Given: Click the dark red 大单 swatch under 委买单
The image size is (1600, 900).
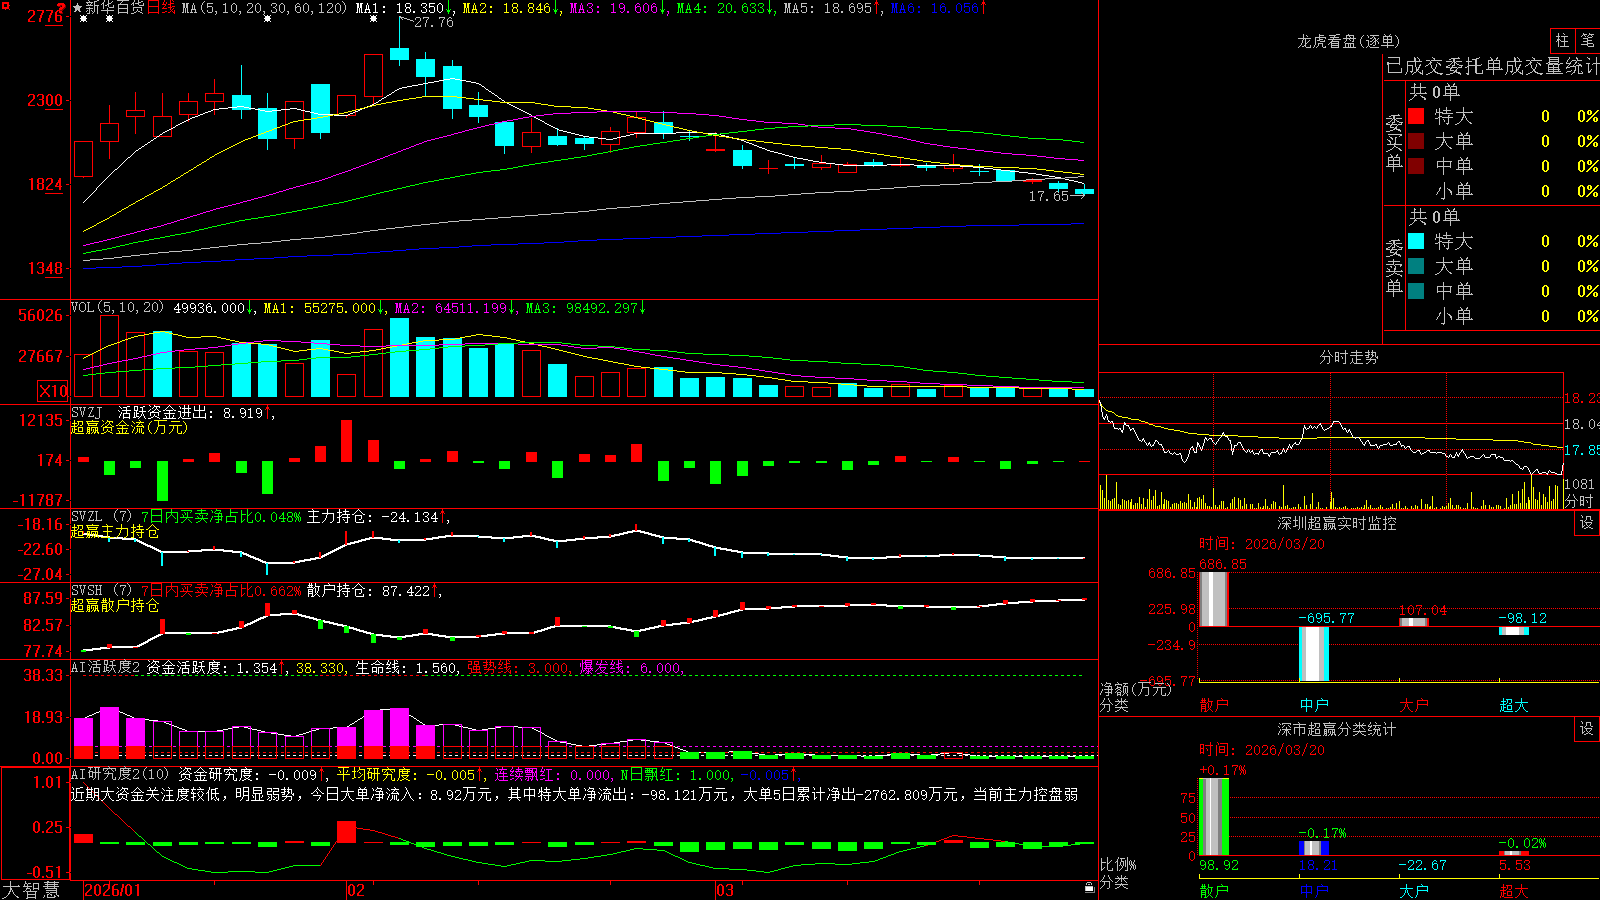Looking at the screenshot, I should 1416,141.
